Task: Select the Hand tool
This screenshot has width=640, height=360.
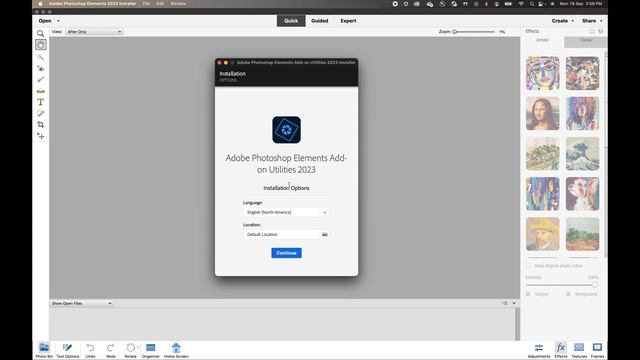Action: [x=40, y=44]
